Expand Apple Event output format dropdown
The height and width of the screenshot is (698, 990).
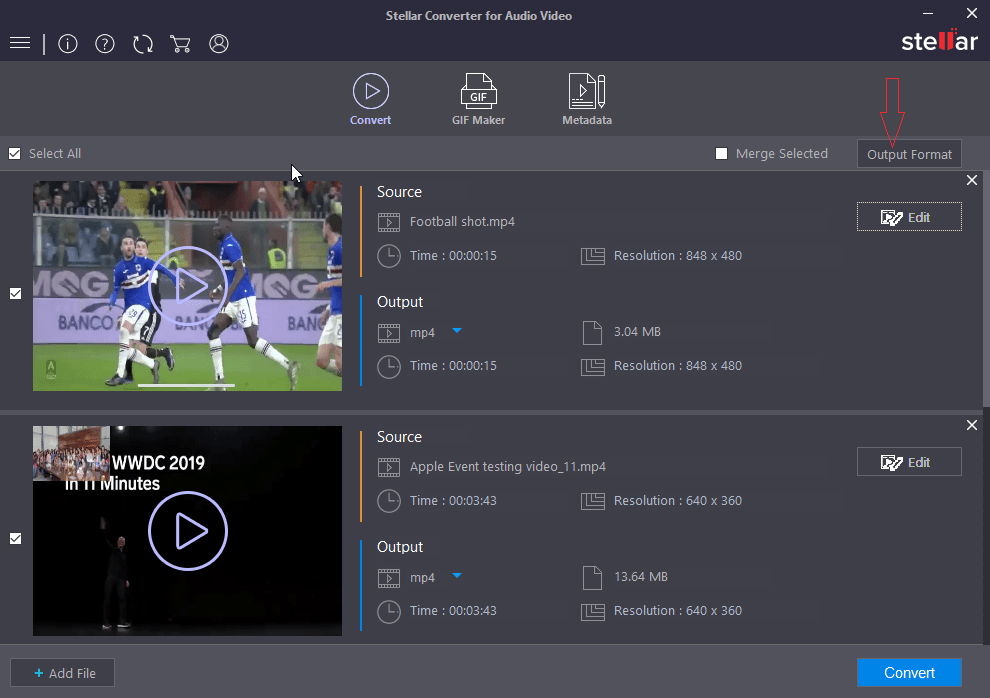[x=457, y=576]
